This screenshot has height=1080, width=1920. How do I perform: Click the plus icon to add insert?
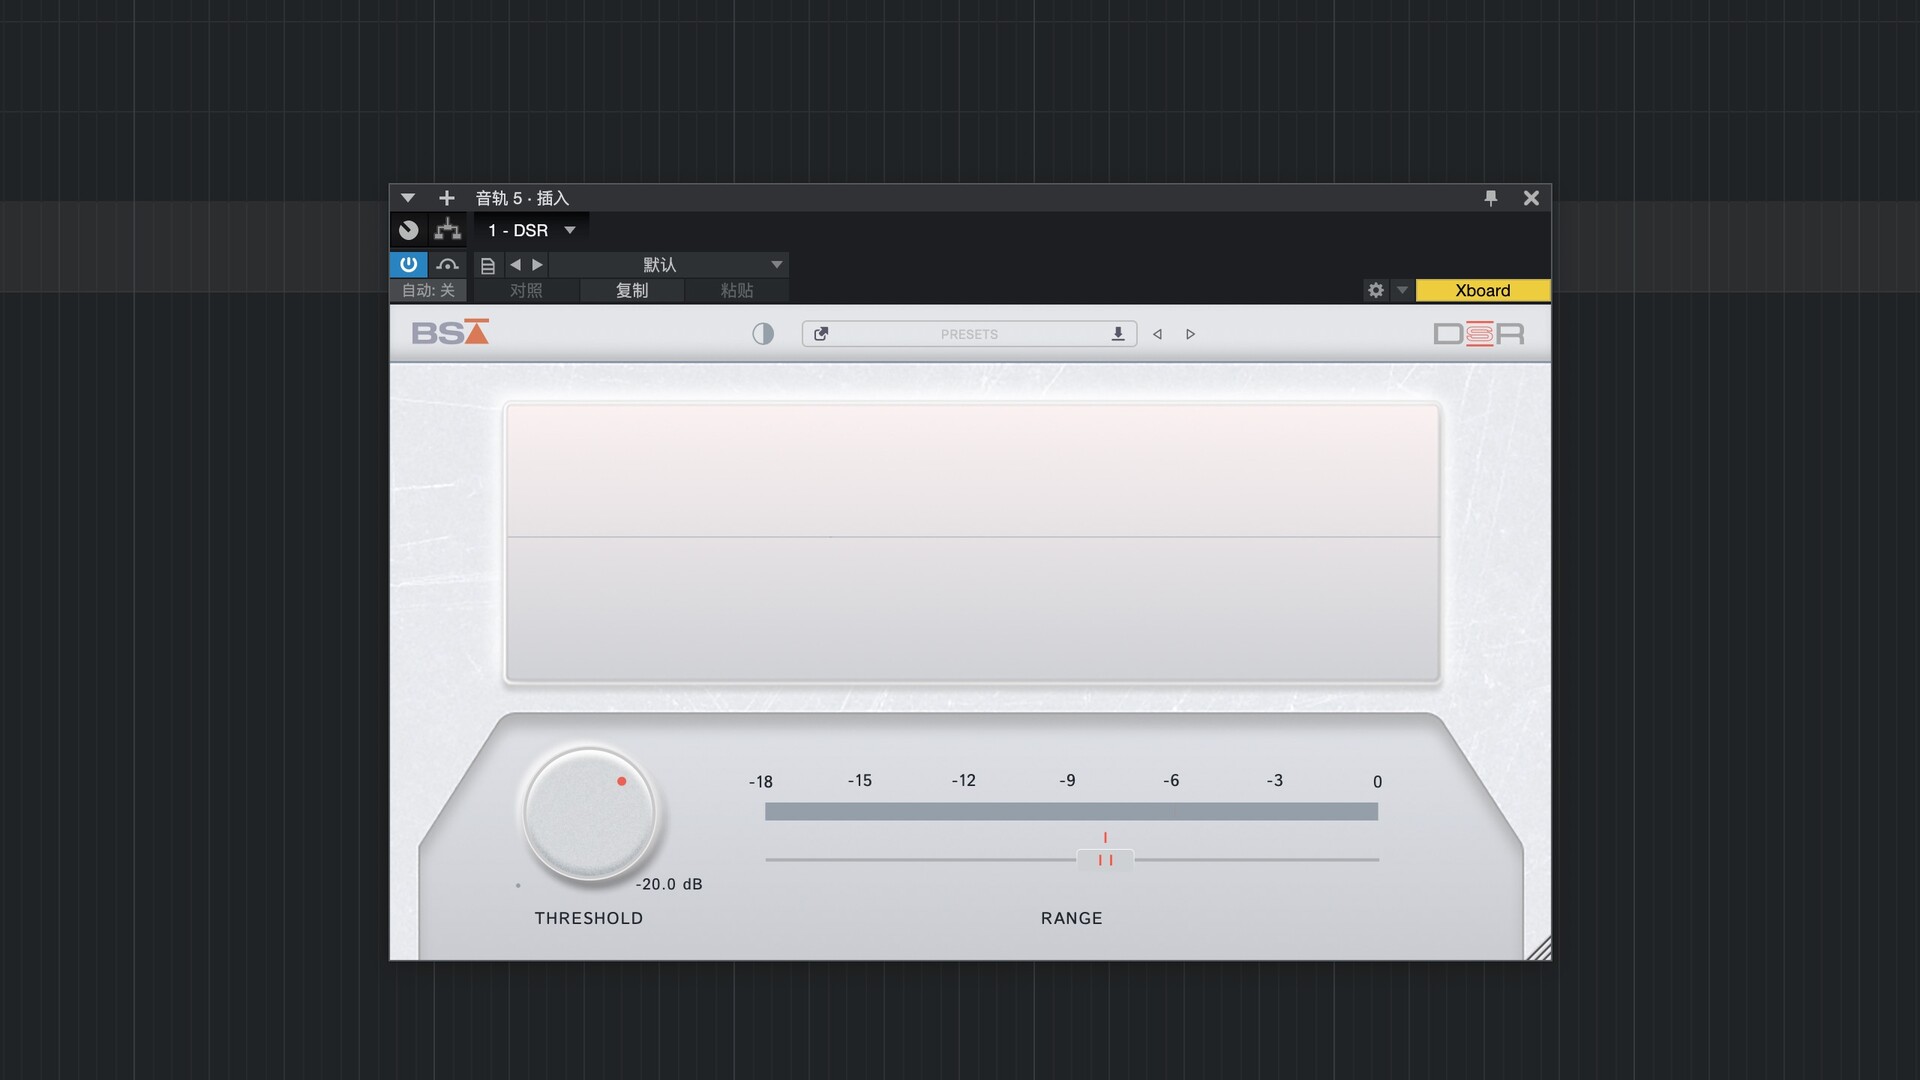click(x=447, y=198)
